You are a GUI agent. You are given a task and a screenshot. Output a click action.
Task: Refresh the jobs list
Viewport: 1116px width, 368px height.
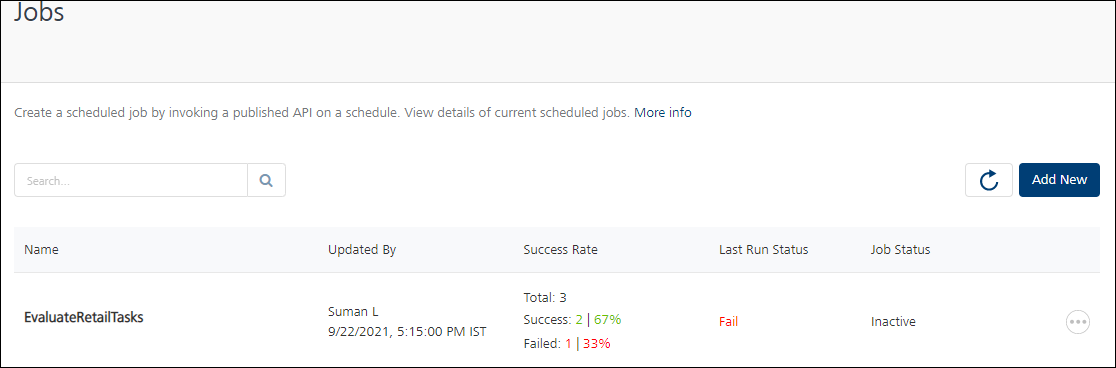(x=989, y=180)
